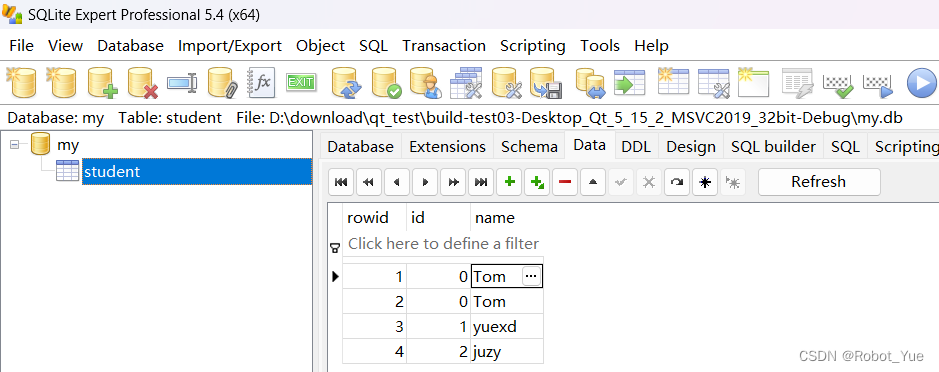Click the rename text-field toolbar icon

[x=182, y=83]
